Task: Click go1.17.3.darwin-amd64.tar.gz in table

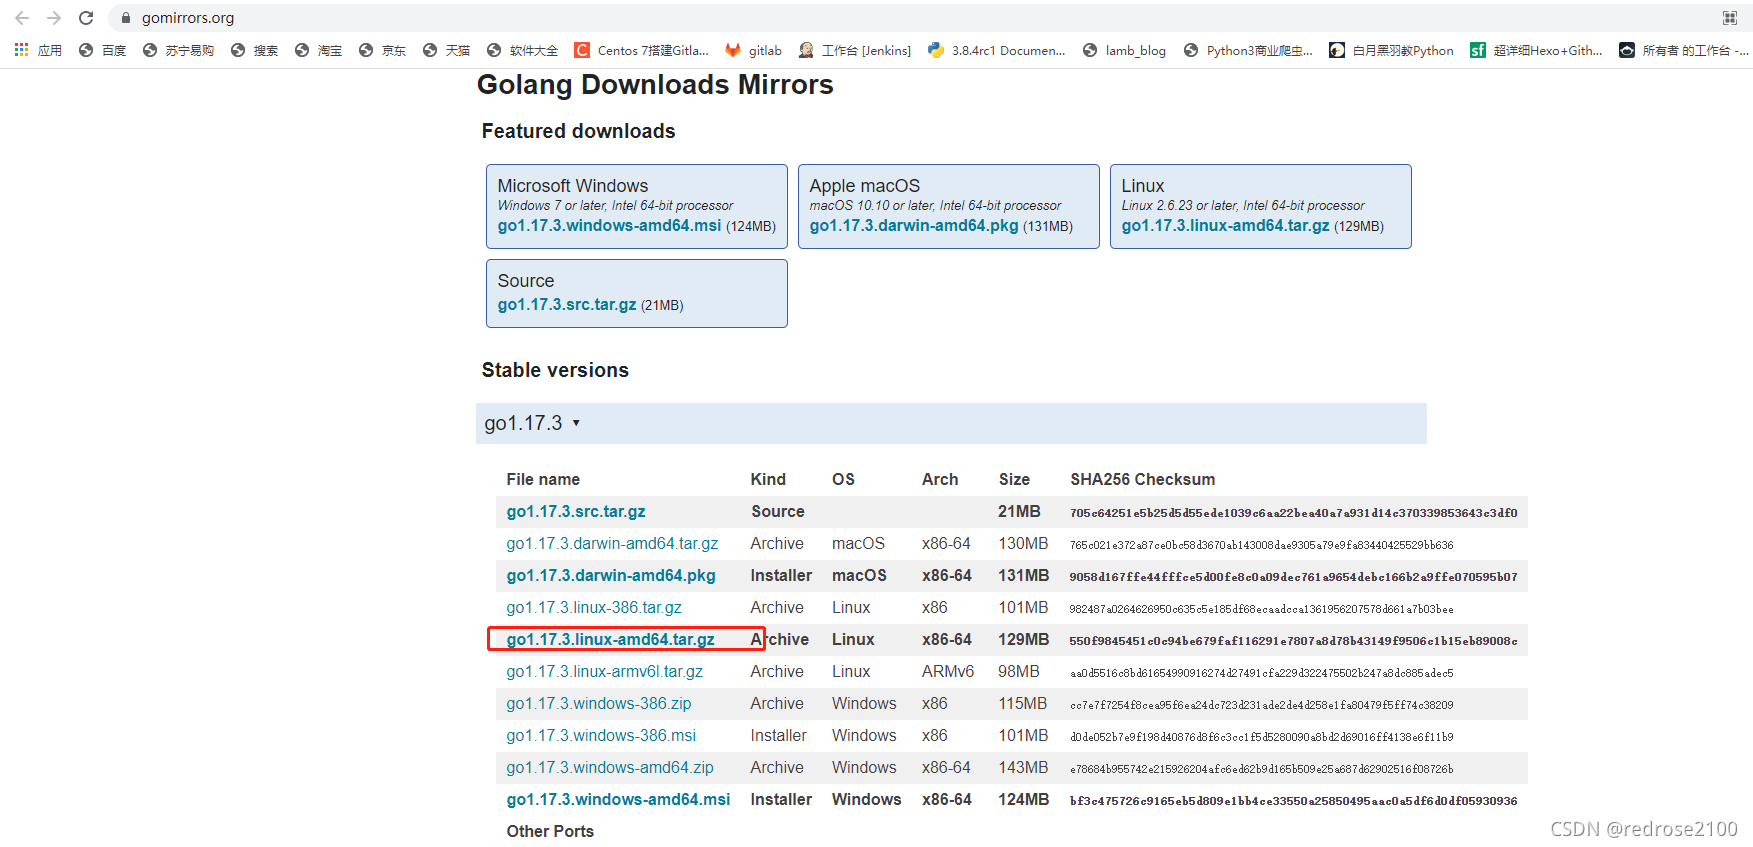Action: point(612,543)
